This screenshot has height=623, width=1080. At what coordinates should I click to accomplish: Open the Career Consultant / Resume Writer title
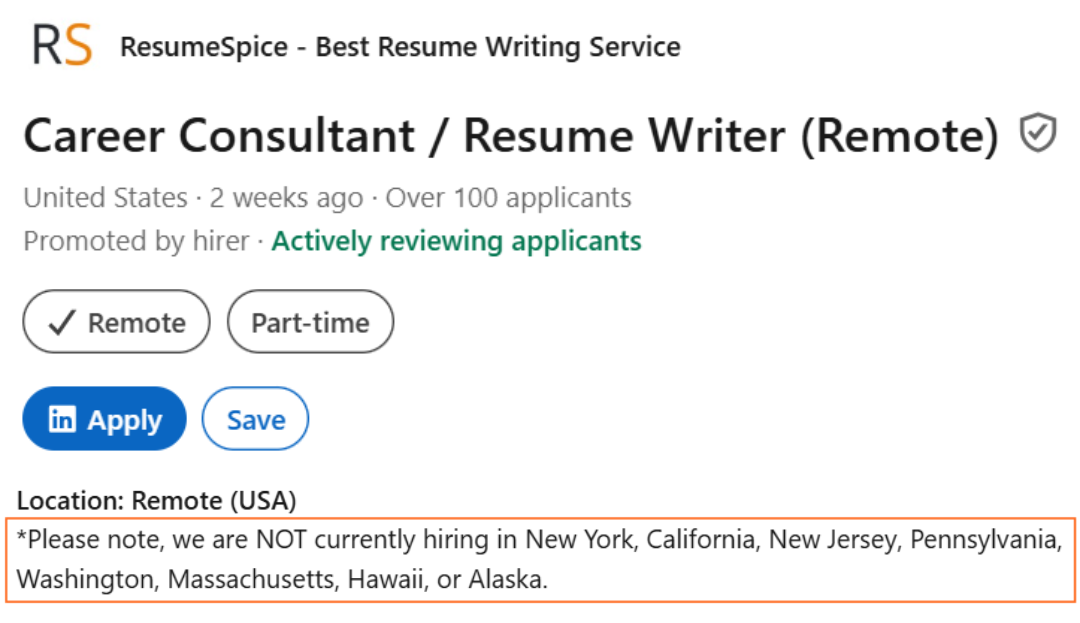[x=510, y=136]
